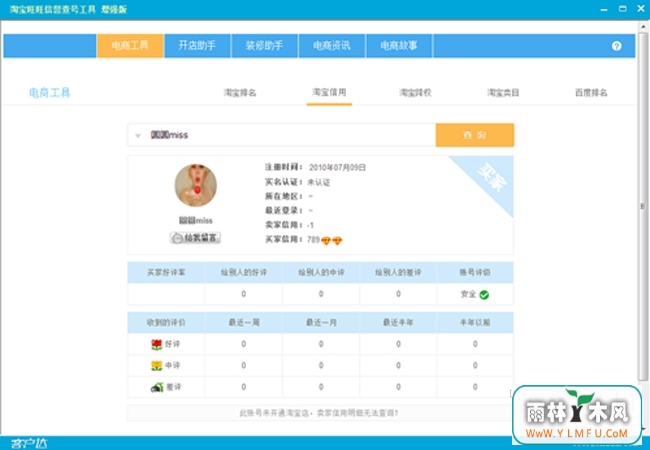Click the 收到的评价 header cell

point(166,322)
